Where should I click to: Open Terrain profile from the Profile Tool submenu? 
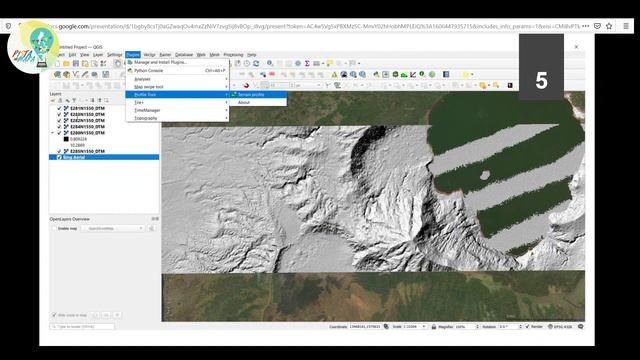click(x=258, y=95)
